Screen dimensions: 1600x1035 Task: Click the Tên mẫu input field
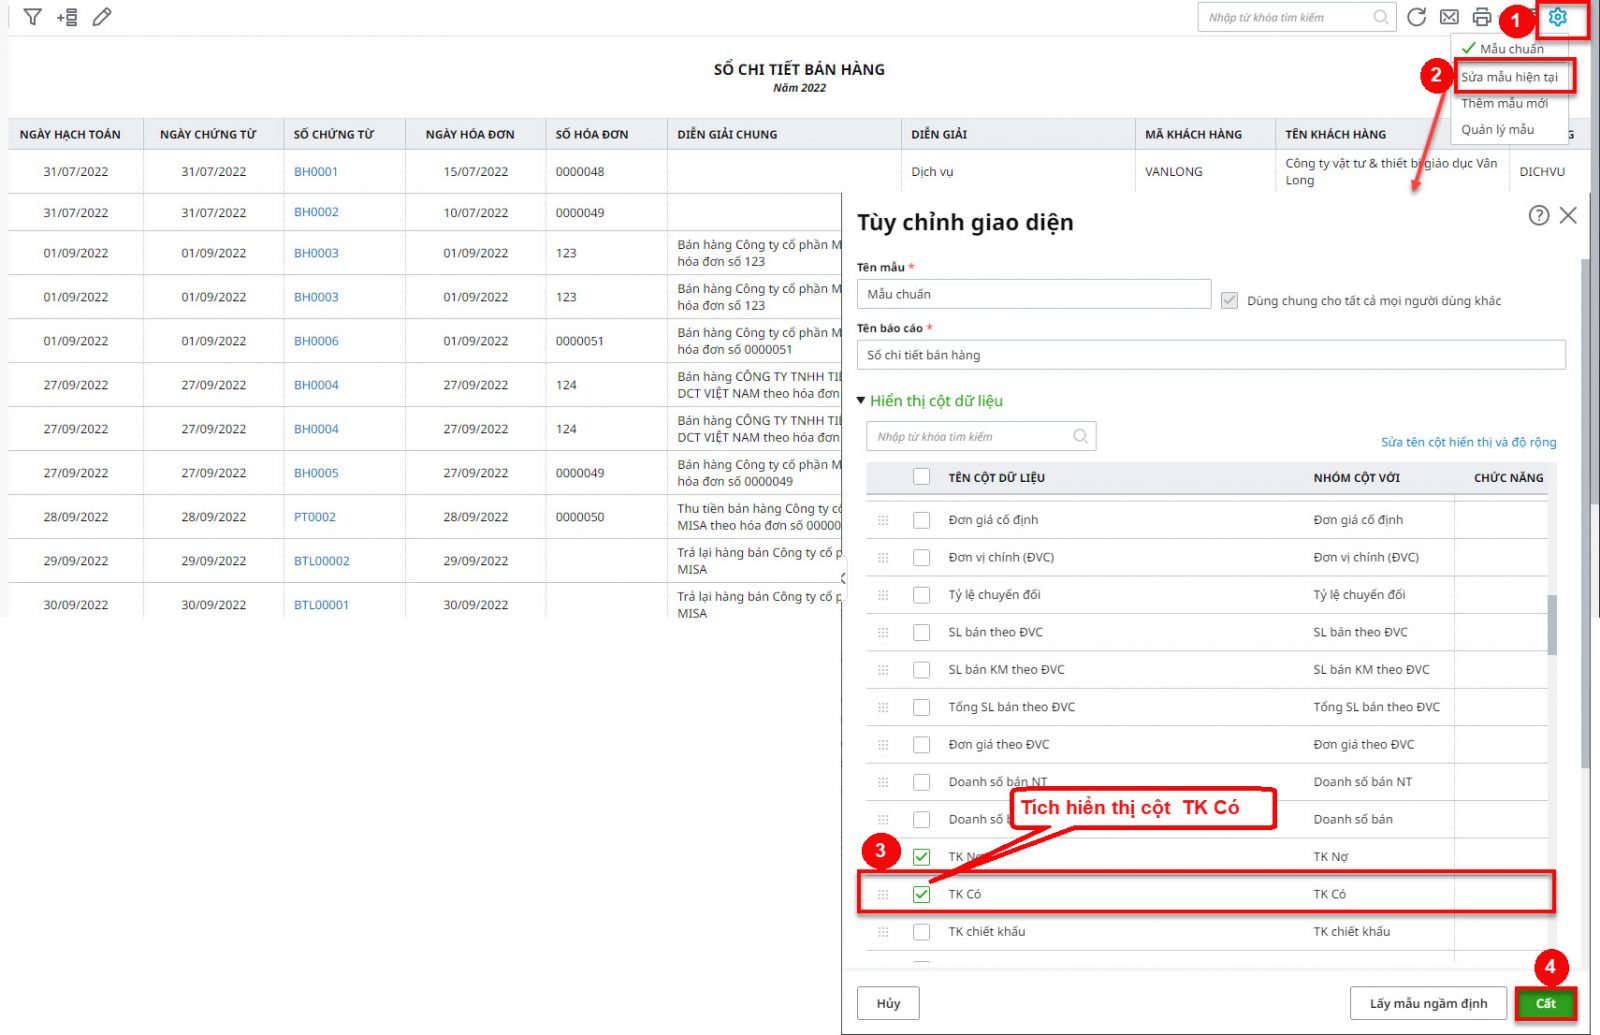coord(1033,294)
